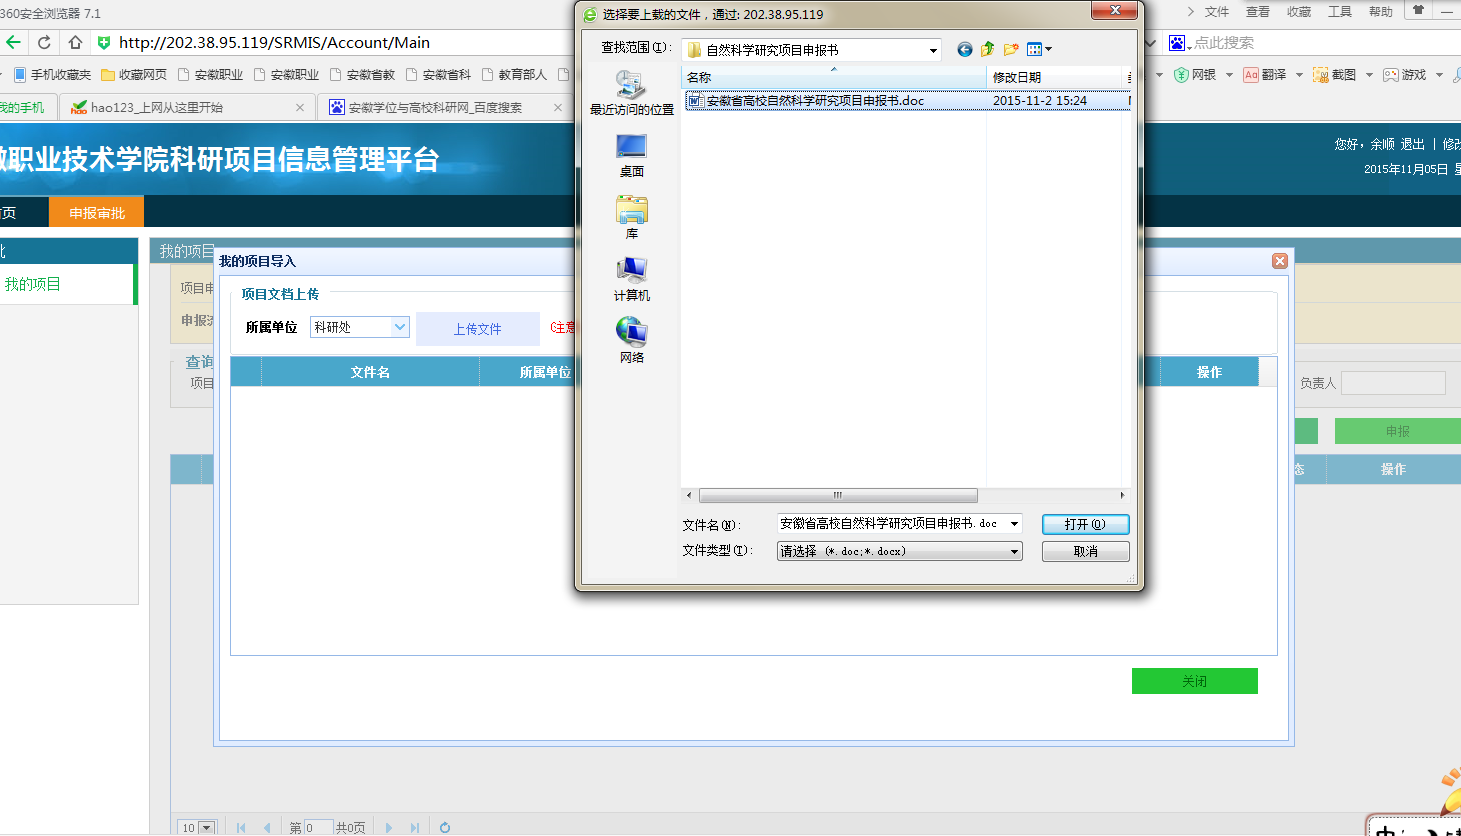Open the view menu icon in file dialog

[x=1038, y=49]
